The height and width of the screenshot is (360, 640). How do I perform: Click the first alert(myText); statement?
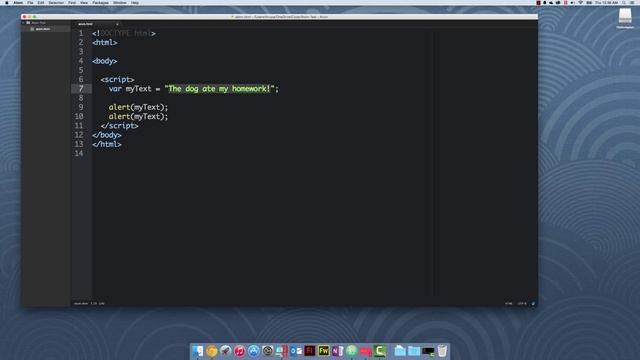[x=138, y=107]
